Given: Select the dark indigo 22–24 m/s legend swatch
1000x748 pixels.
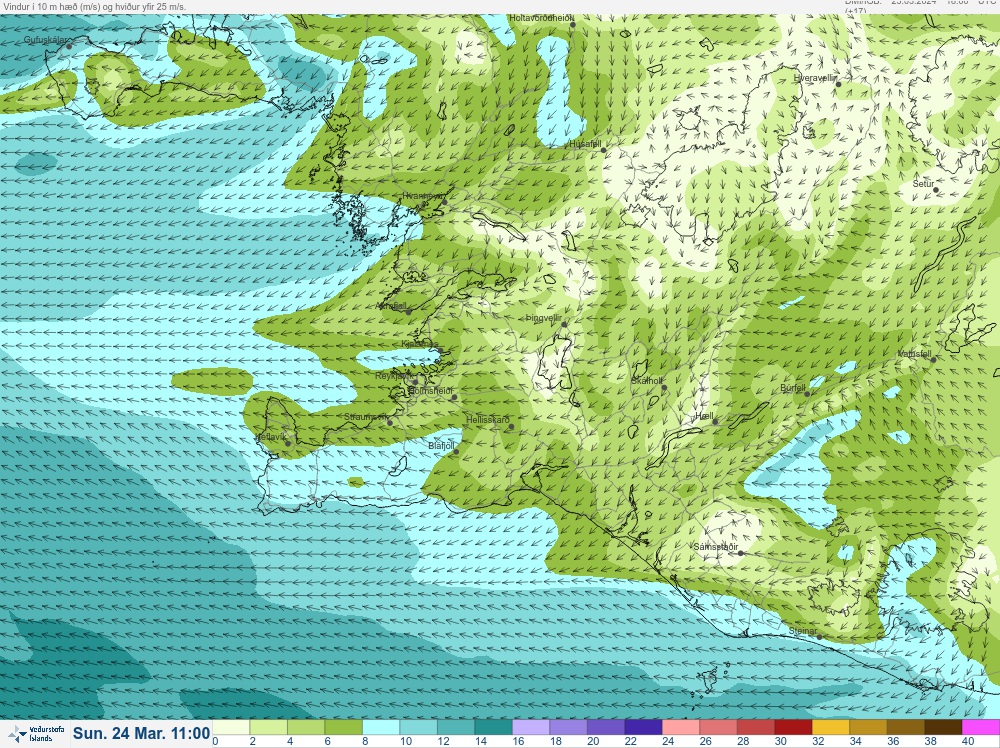Looking at the screenshot, I should [643, 728].
